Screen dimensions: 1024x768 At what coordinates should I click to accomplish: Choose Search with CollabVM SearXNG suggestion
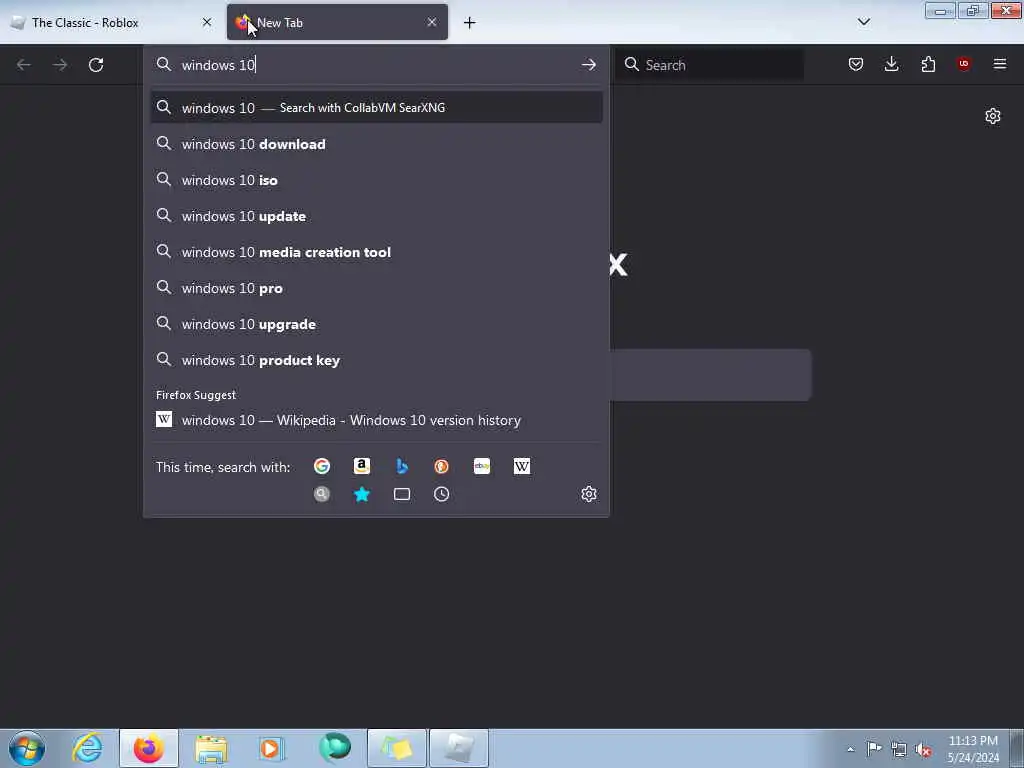coord(376,108)
